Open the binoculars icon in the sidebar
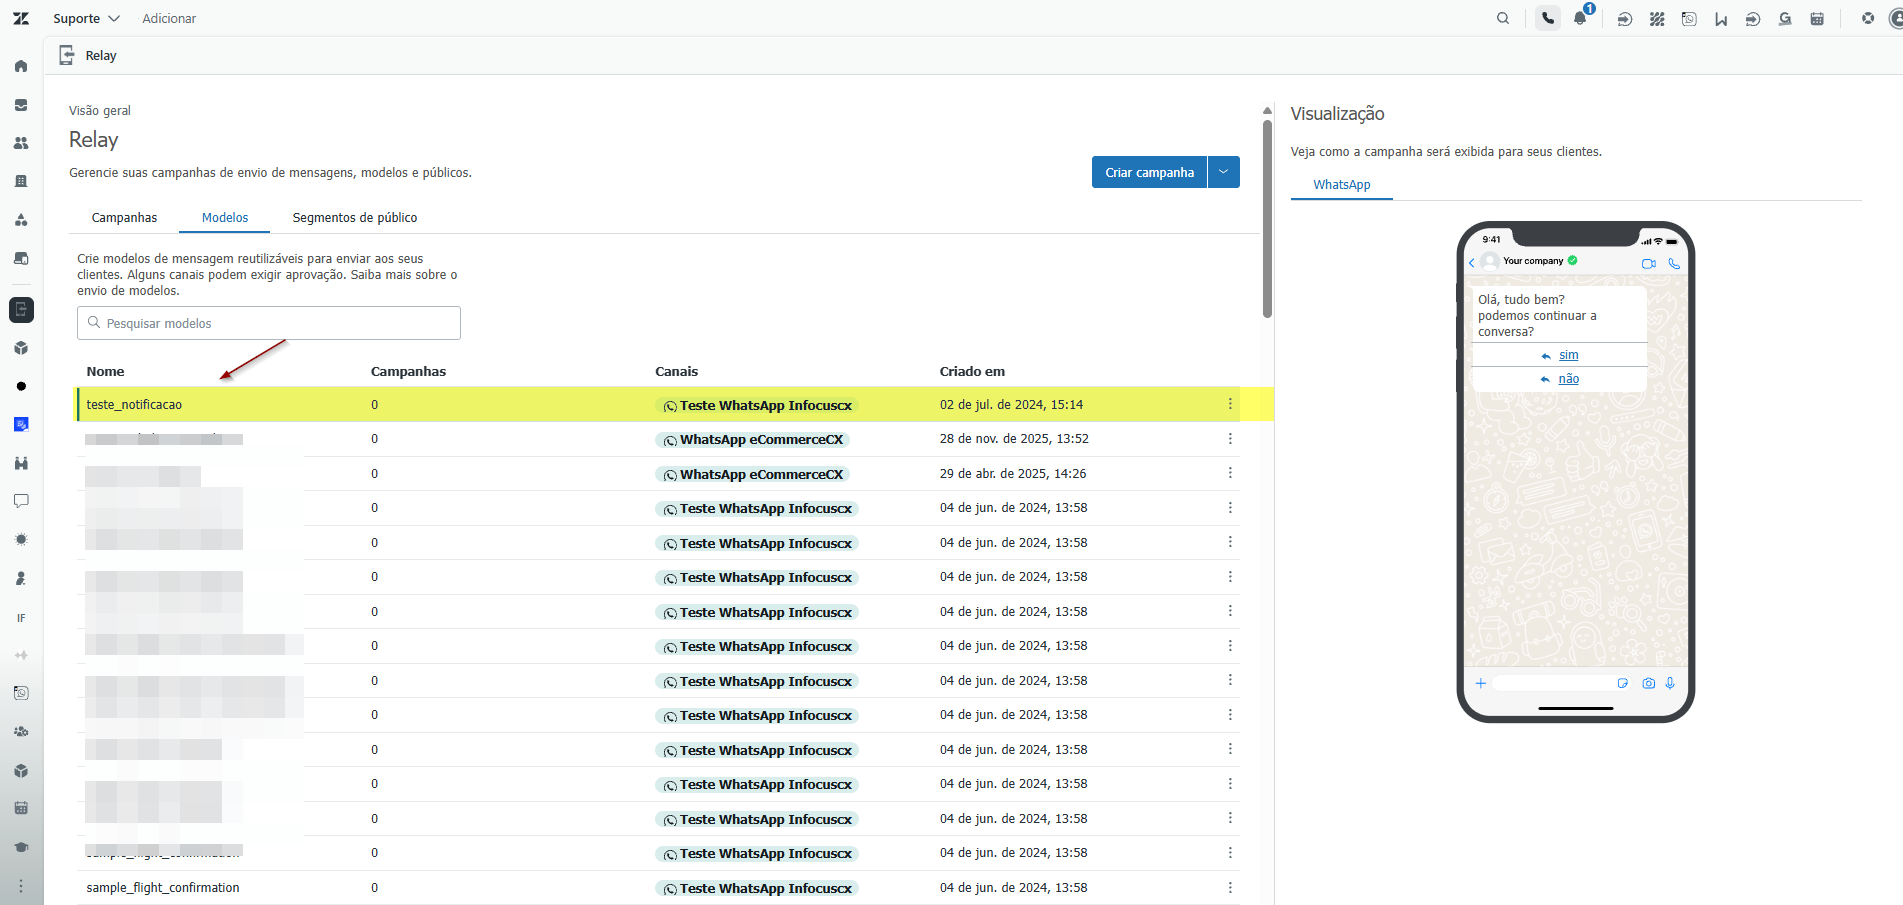This screenshot has height=905, width=1903. (21, 463)
